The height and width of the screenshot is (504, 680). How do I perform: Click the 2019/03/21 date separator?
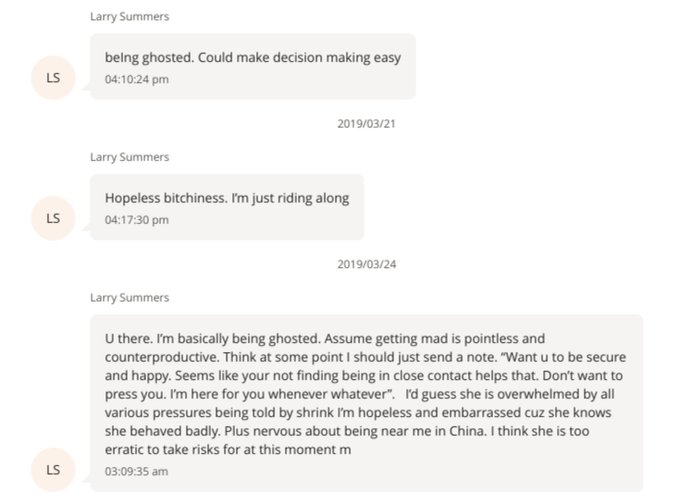362,124
